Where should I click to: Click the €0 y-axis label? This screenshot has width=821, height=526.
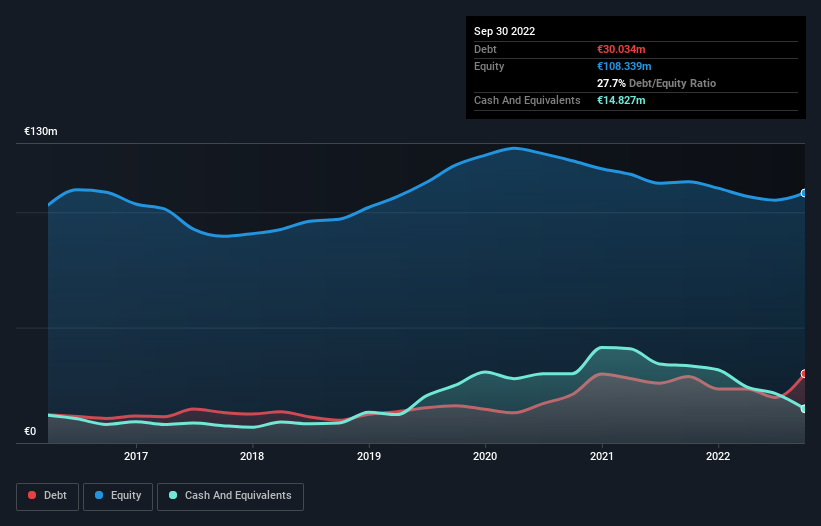click(x=30, y=431)
